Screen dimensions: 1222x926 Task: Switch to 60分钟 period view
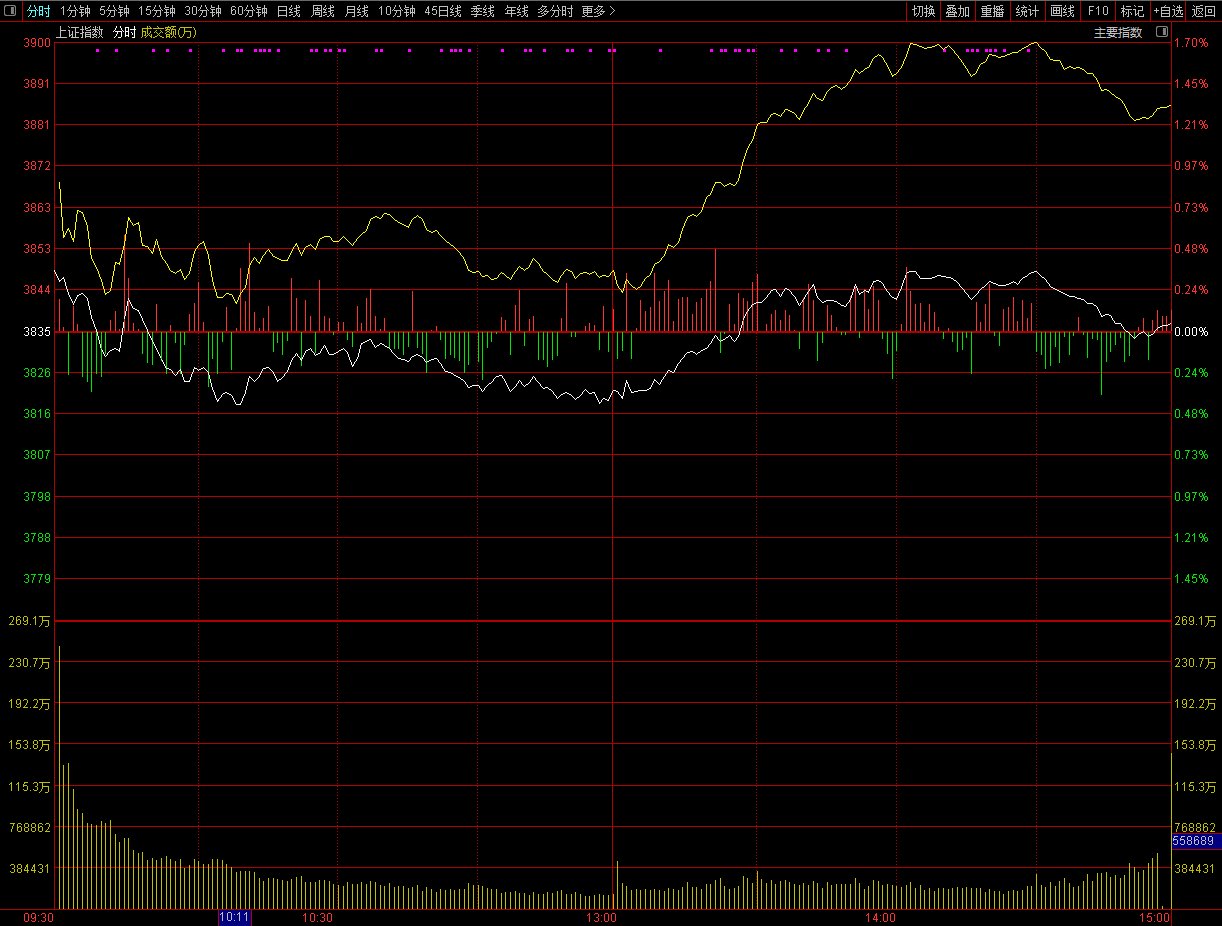tap(248, 11)
